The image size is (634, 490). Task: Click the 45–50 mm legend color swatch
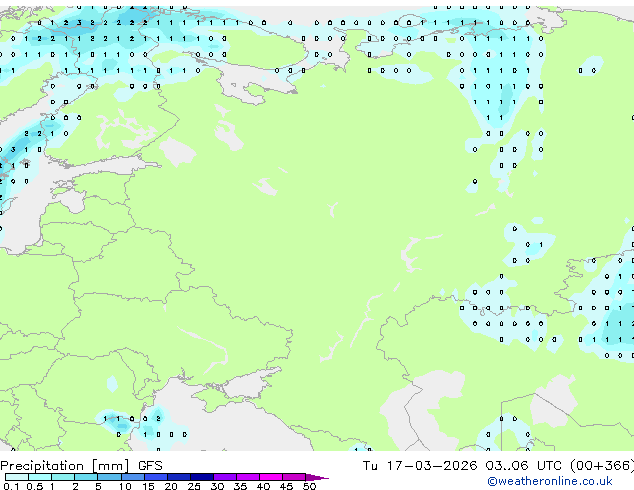click(x=294, y=477)
